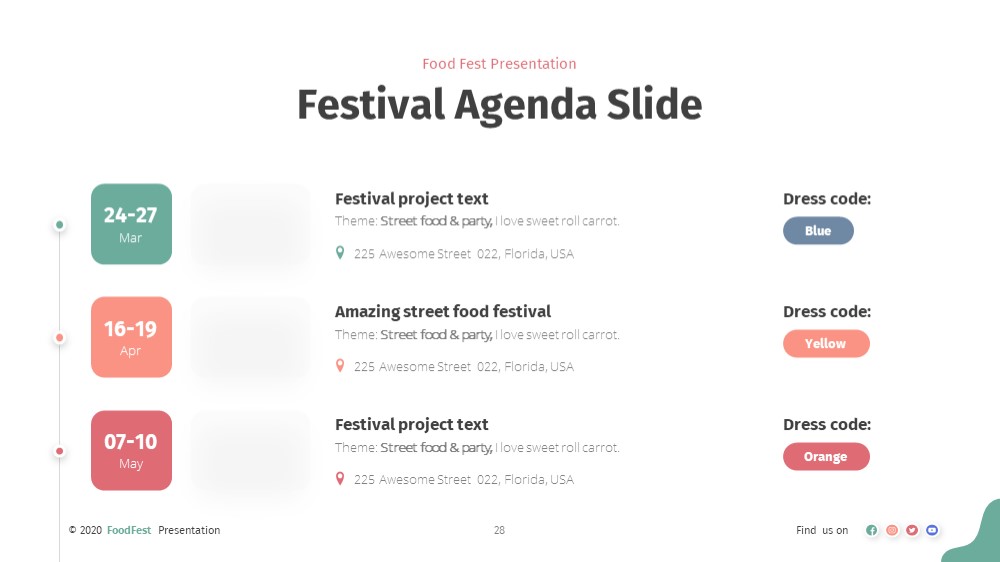The image size is (1000, 562).
Task: Open the Facebook icon in the footer
Action: 871,530
